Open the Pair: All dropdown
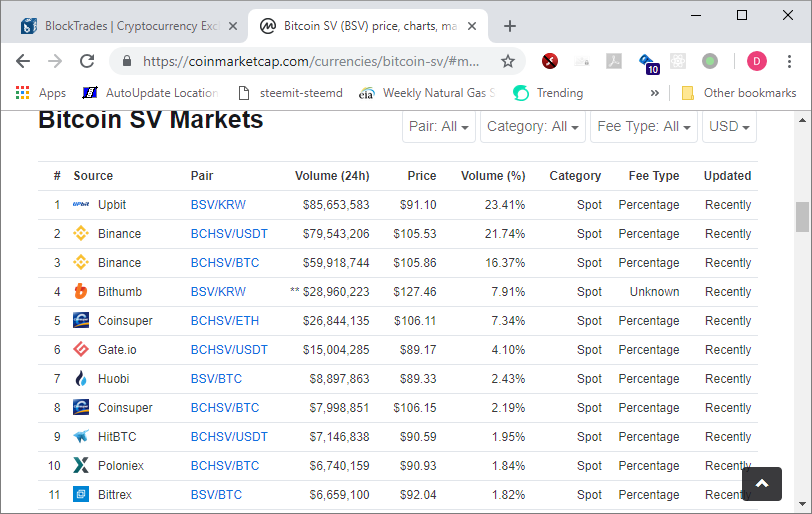 coord(439,126)
